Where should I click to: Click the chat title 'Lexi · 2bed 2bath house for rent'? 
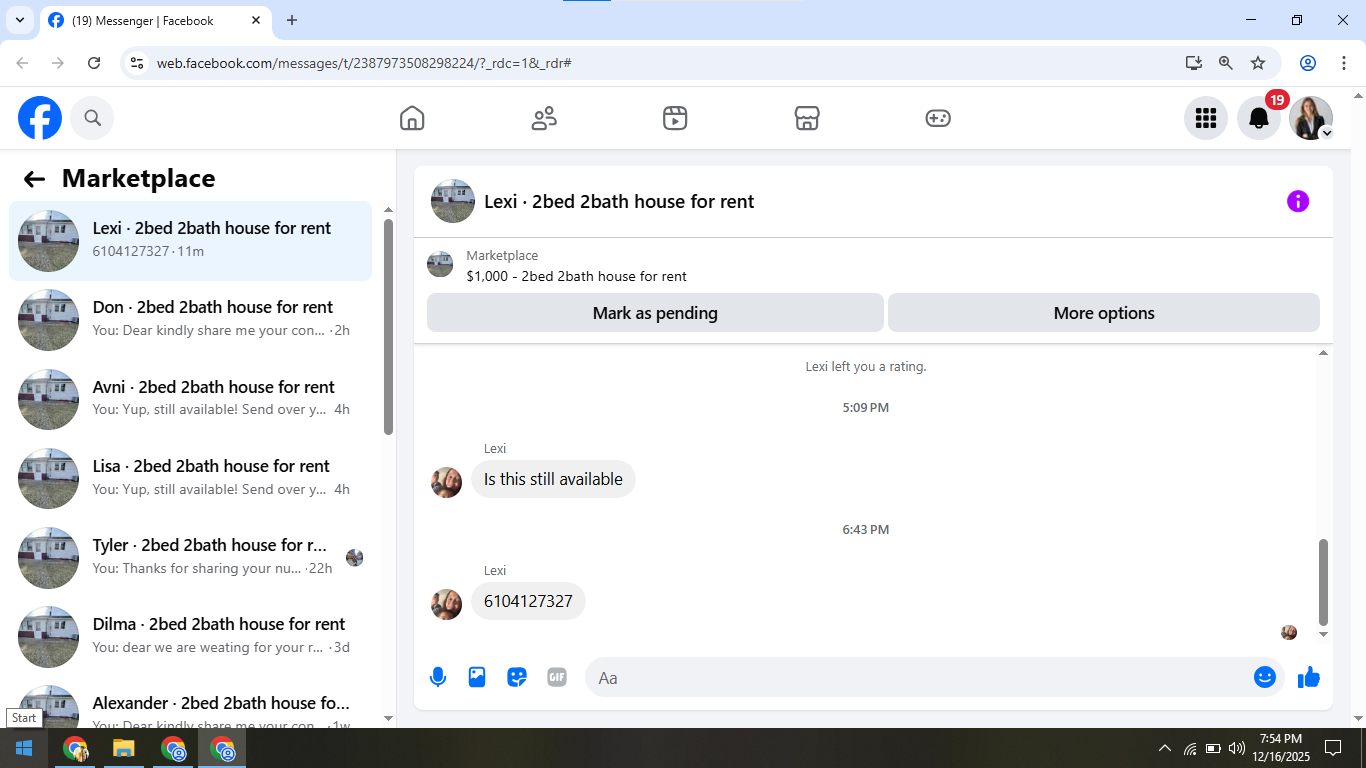pyautogui.click(x=619, y=201)
